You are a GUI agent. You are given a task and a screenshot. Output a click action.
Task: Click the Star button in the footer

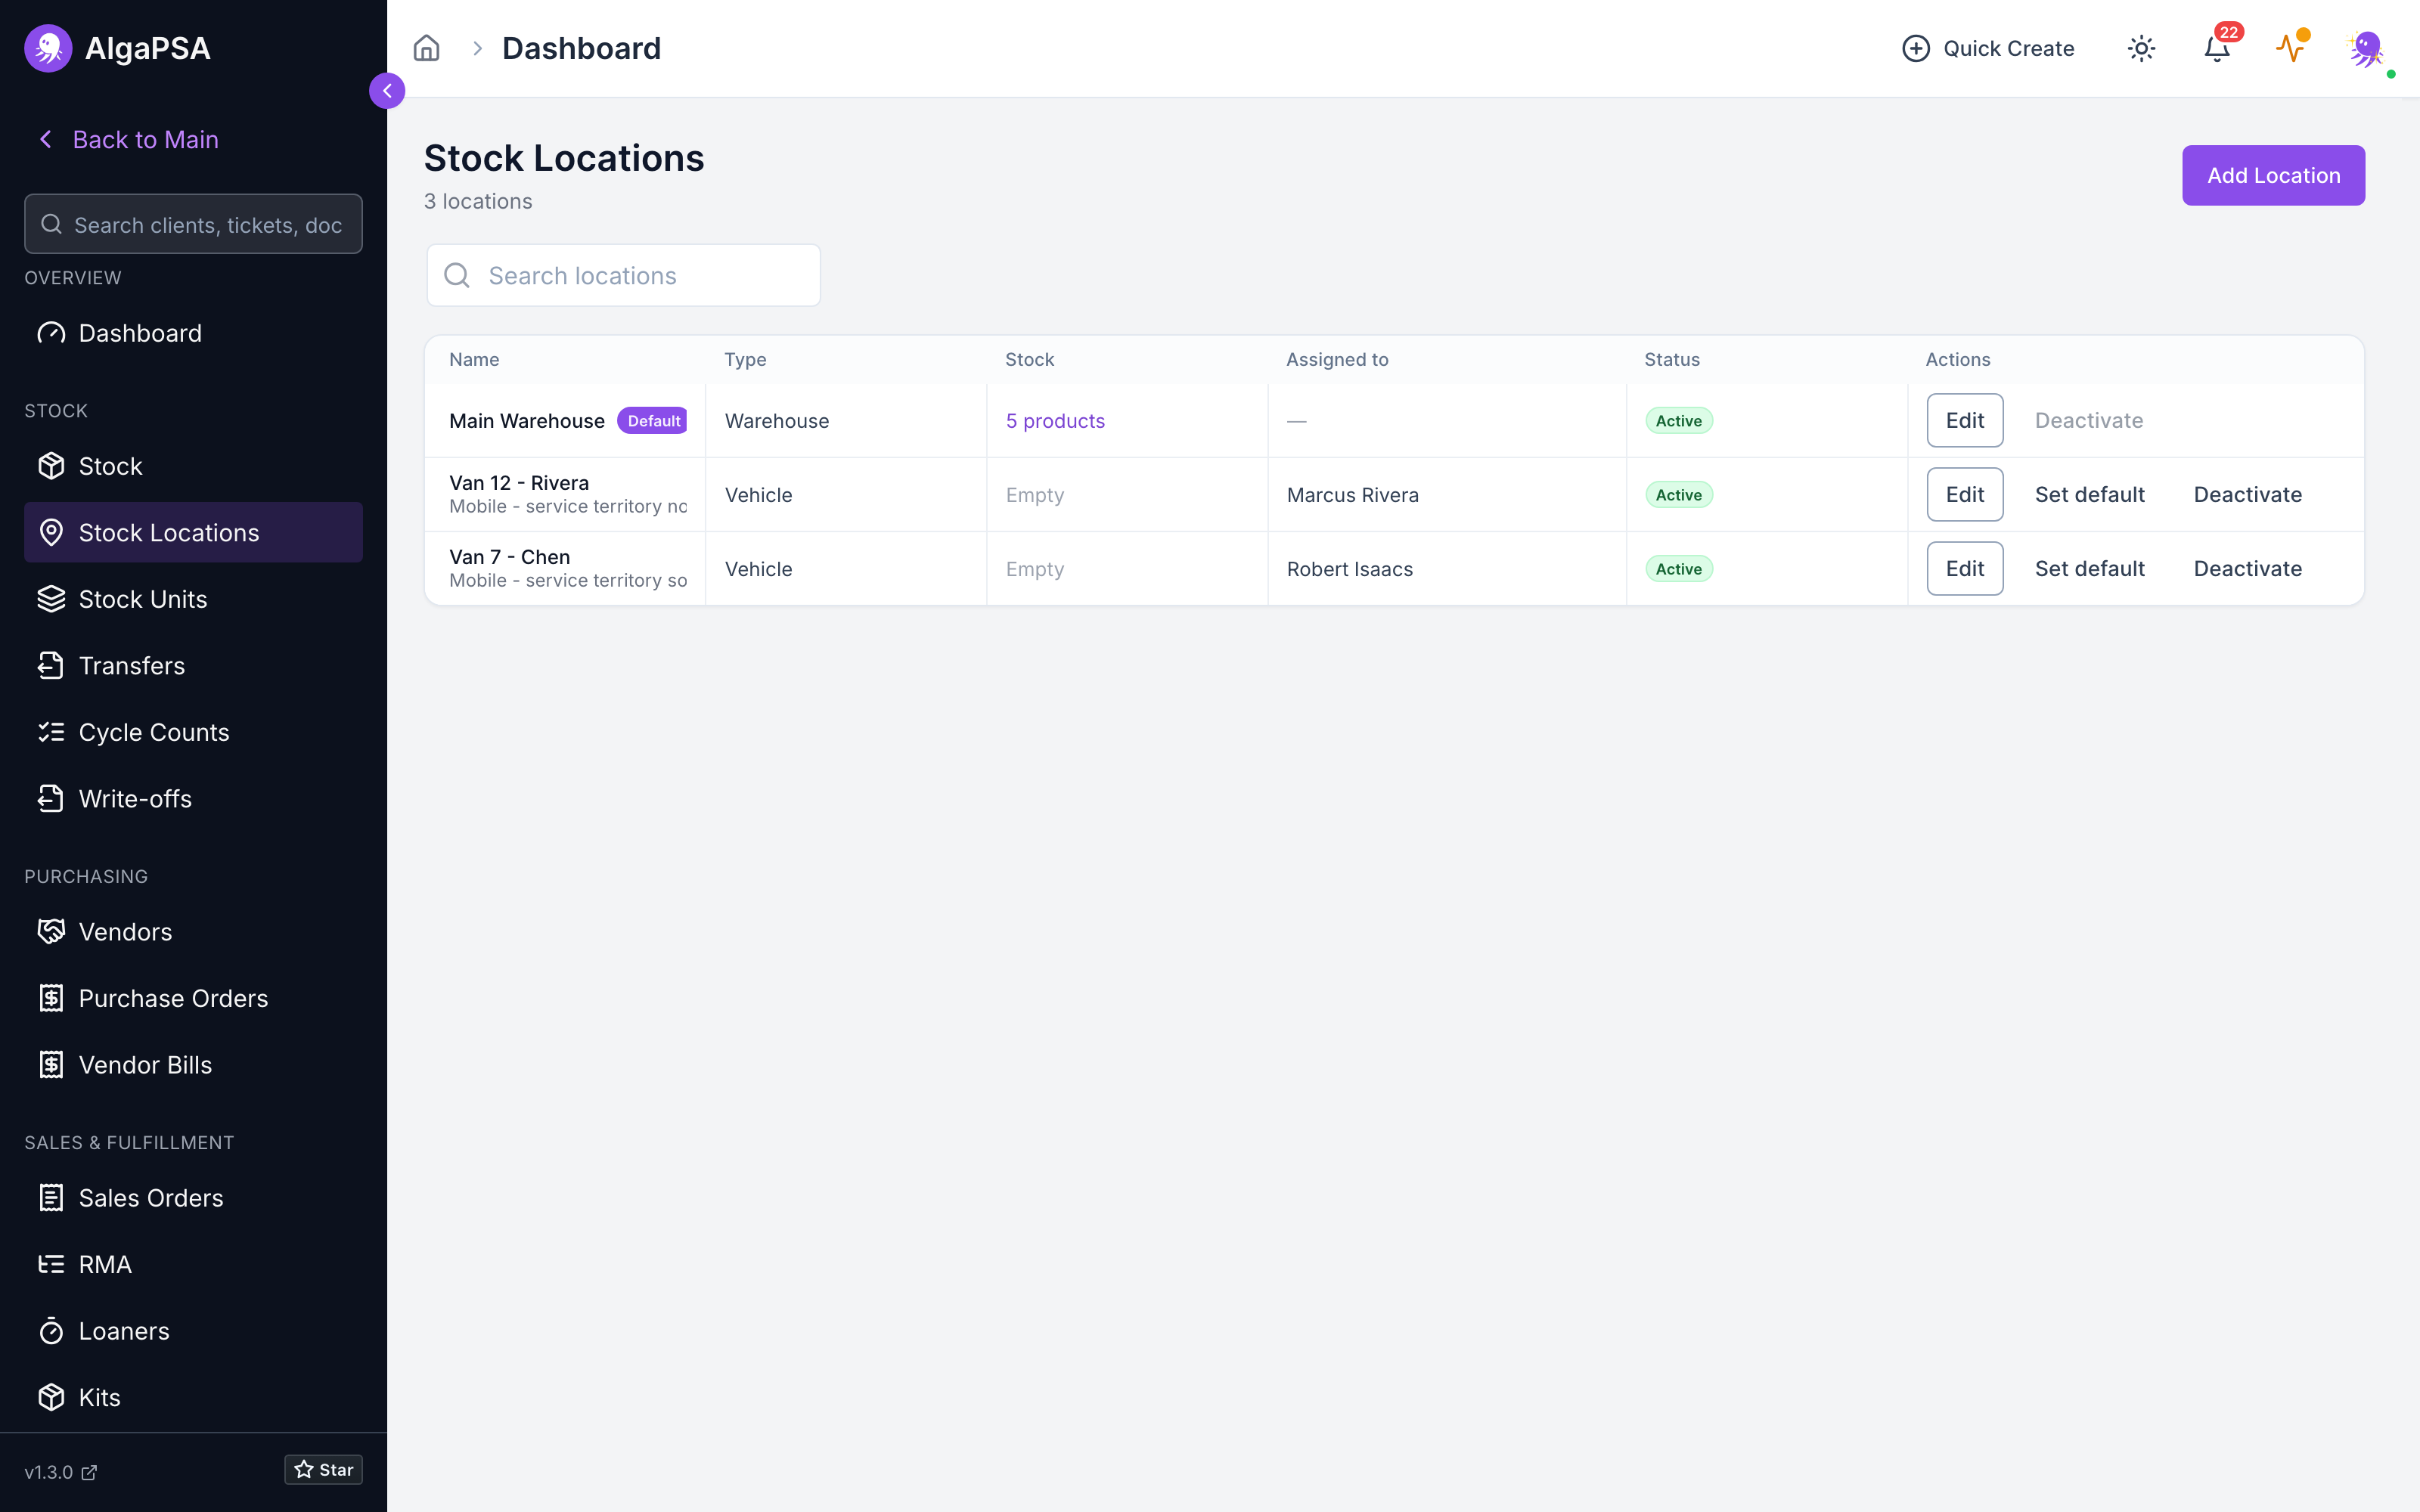[x=323, y=1470]
